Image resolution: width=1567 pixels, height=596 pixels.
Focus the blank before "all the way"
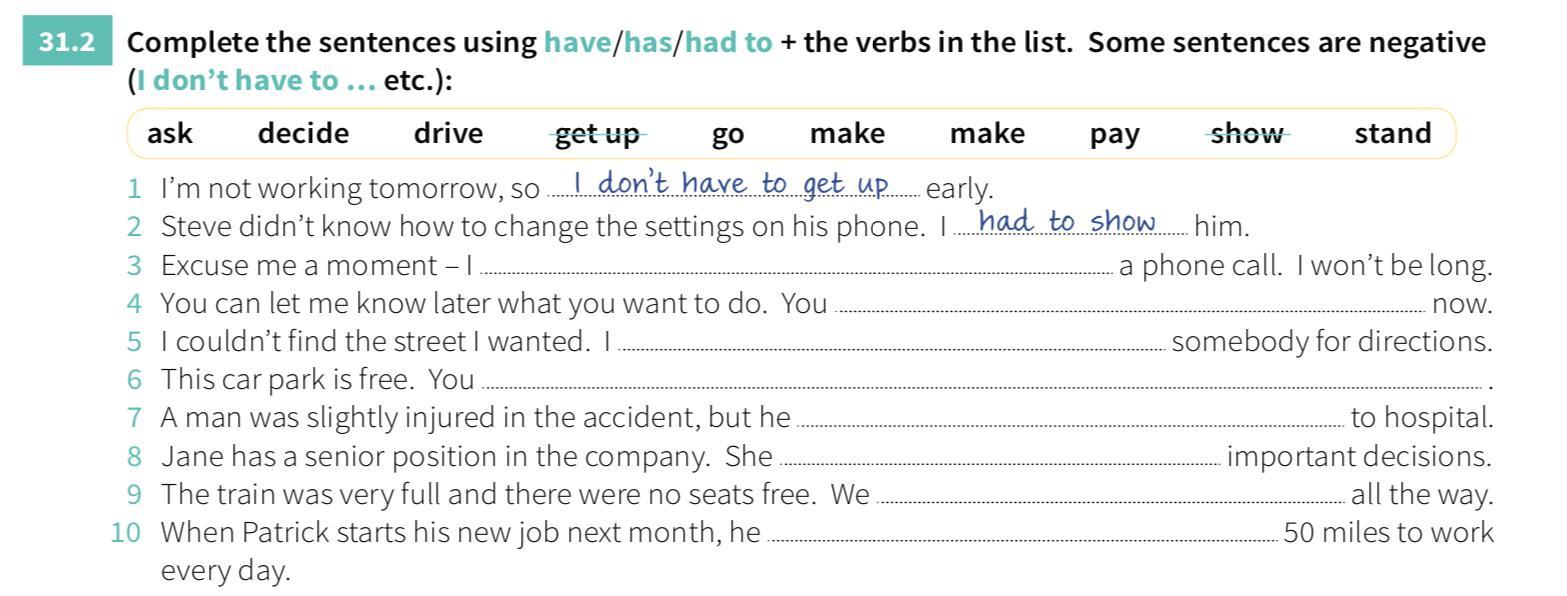point(1110,496)
